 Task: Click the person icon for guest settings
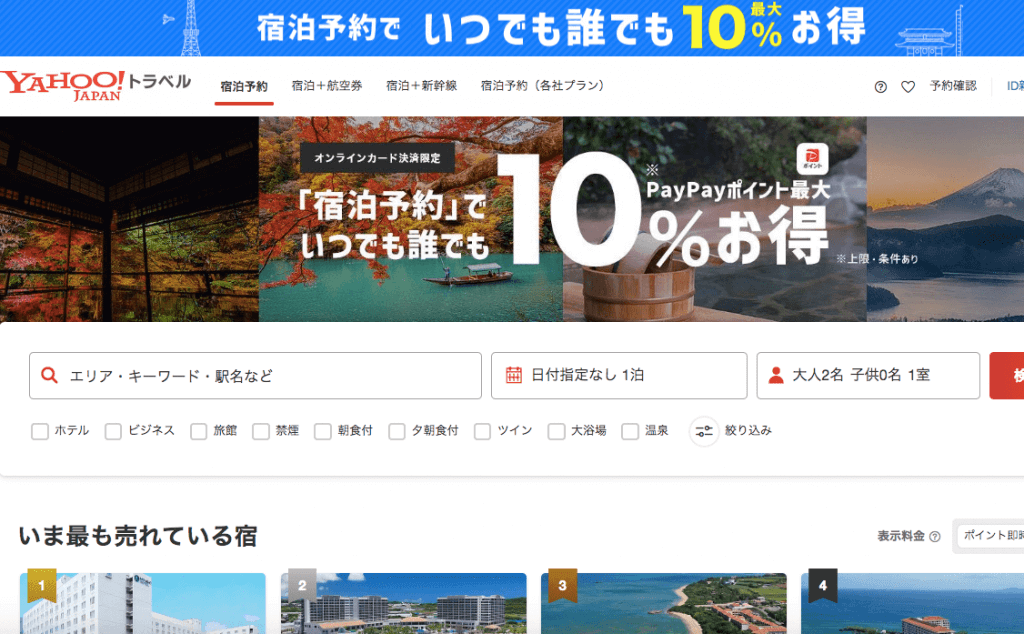click(x=775, y=375)
